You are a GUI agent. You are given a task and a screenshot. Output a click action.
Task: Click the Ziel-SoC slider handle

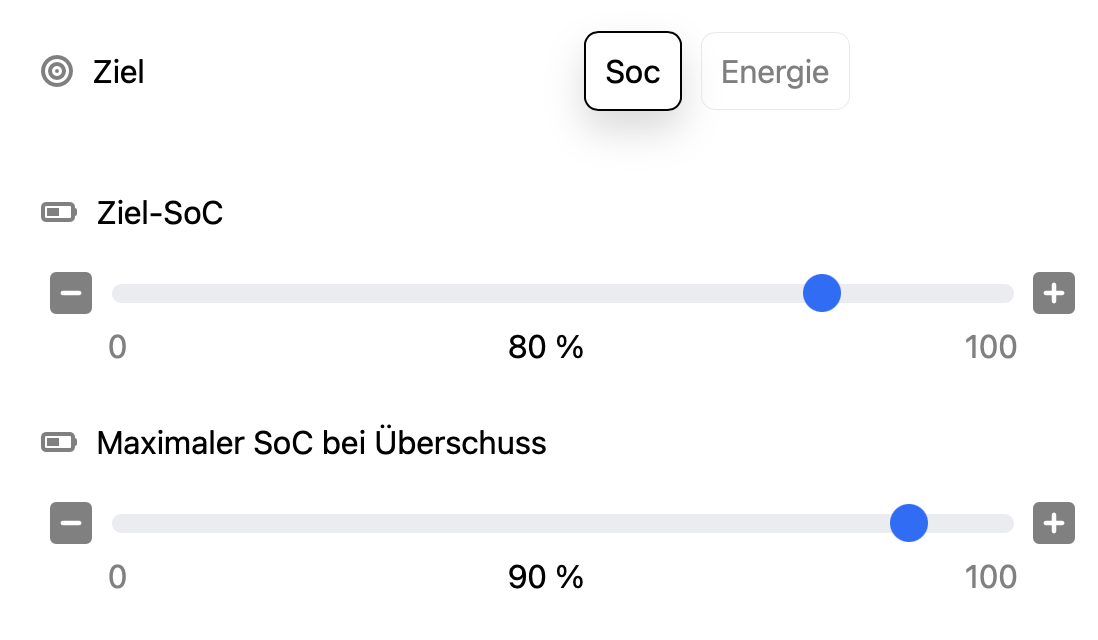[822, 293]
